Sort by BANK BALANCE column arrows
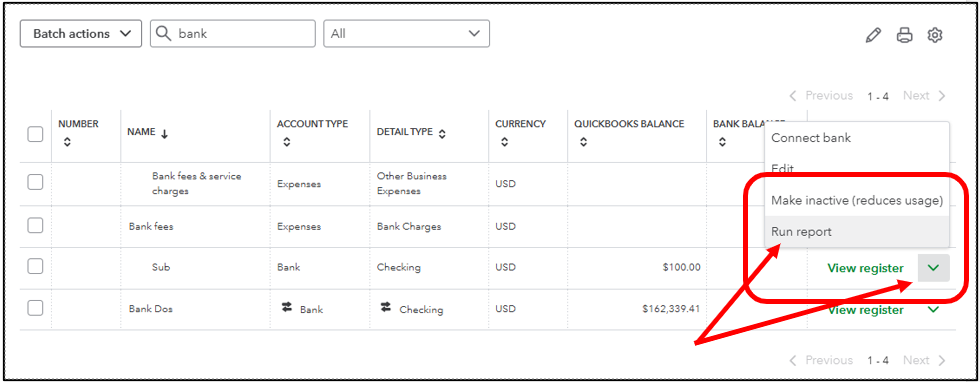 coord(722,142)
